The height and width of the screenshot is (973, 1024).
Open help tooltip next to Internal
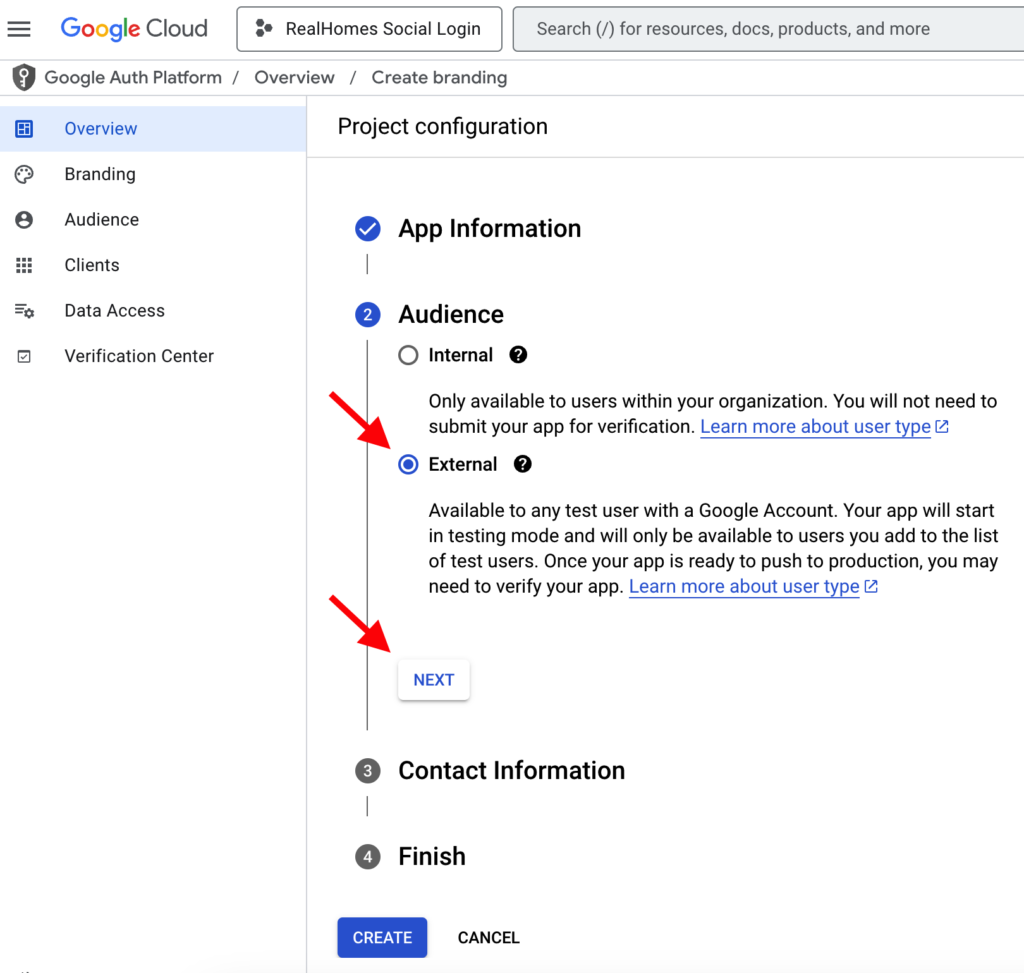point(519,355)
